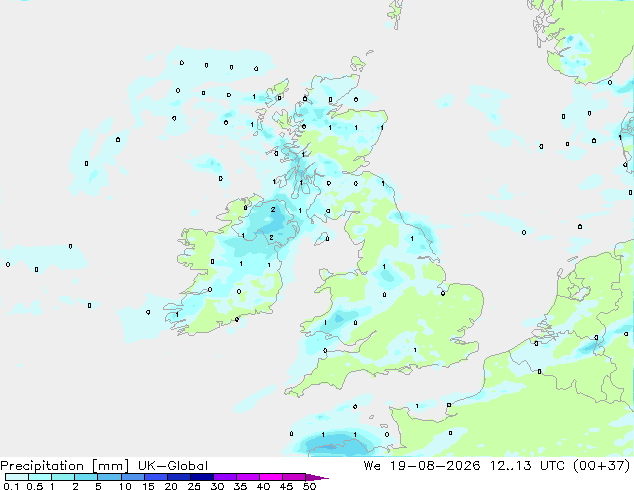The image size is (634, 490).
Task: Click the '40' legend scale label
Action: point(263,486)
